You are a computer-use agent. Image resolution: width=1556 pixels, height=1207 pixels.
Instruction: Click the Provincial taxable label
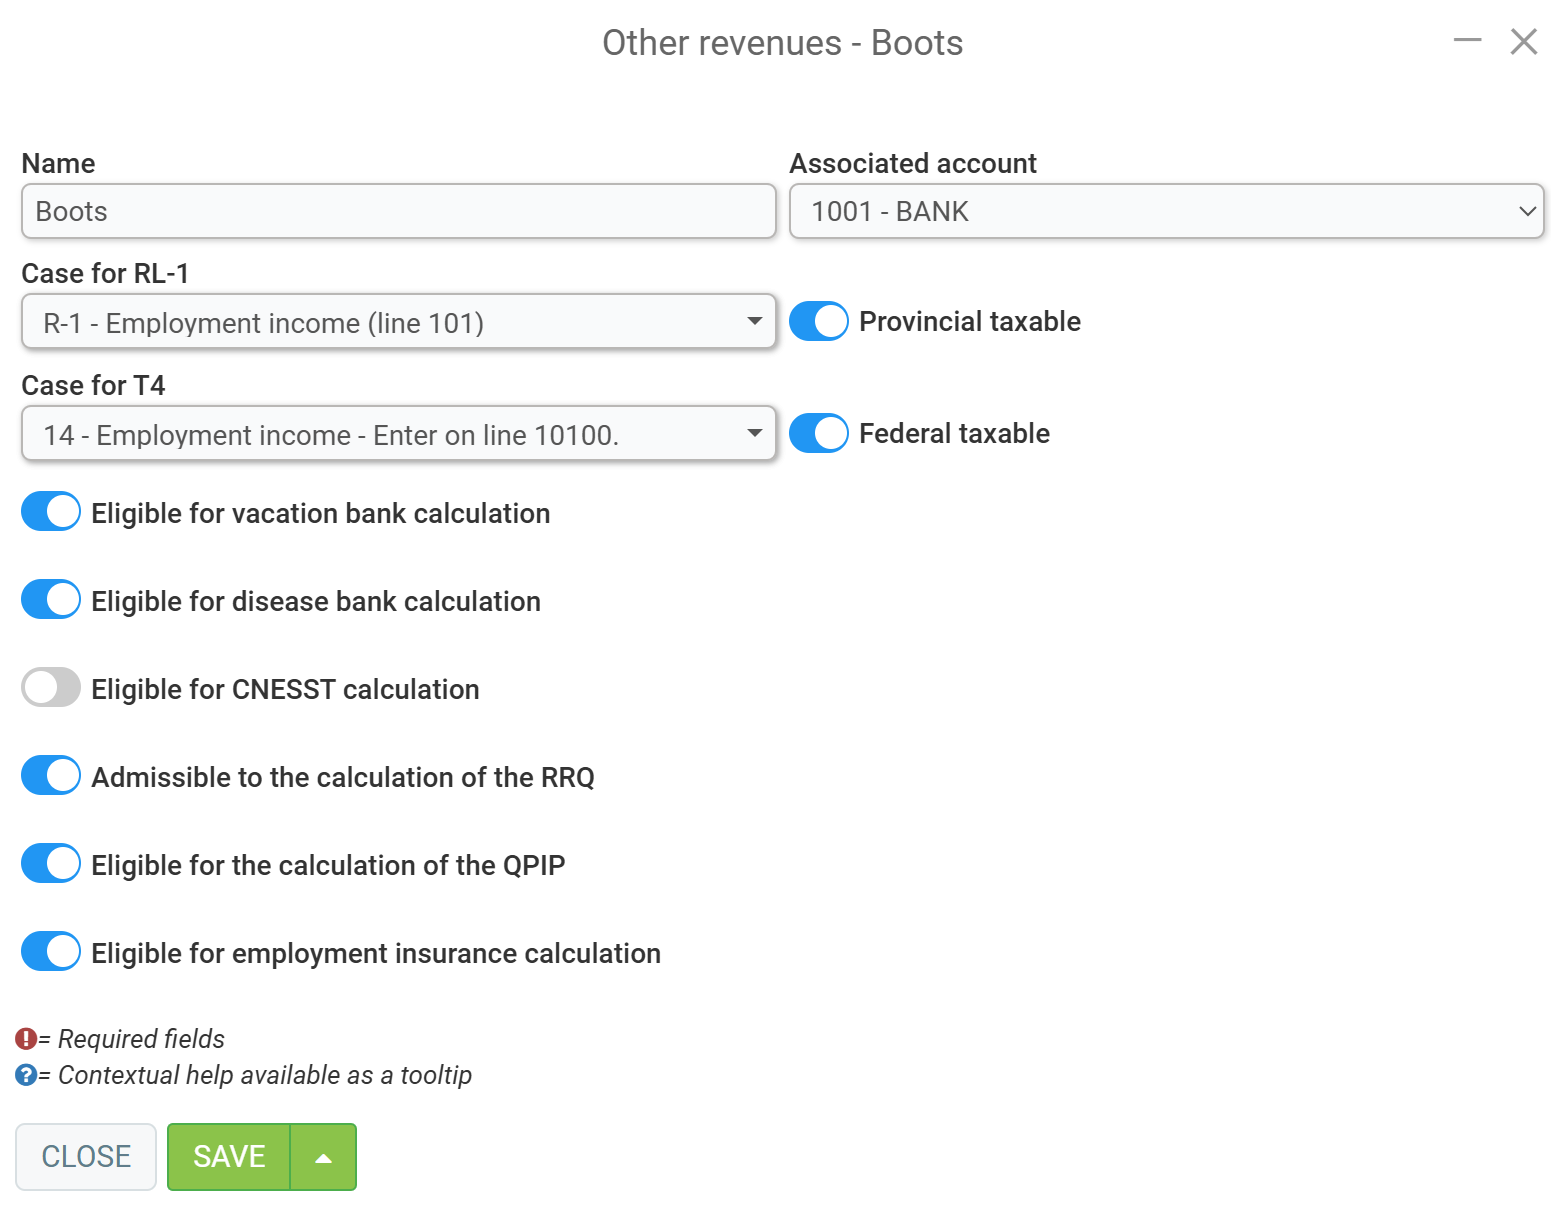pyautogui.click(x=970, y=321)
